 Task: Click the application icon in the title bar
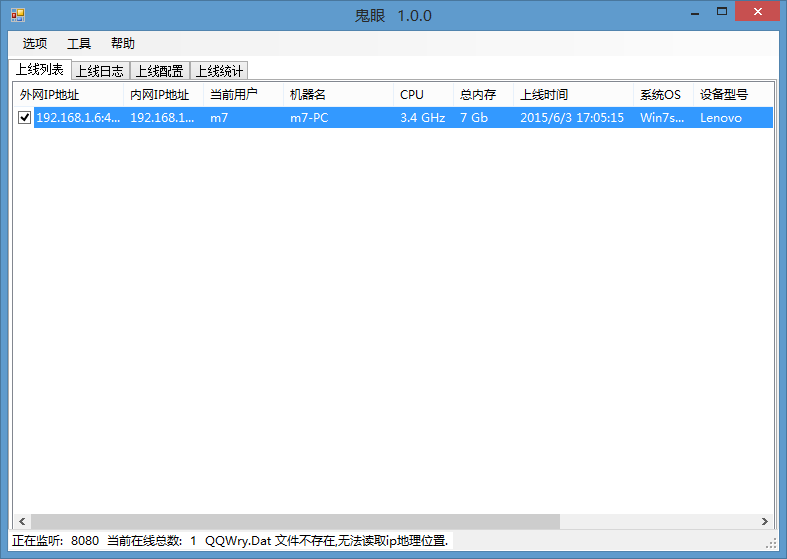pyautogui.click(x=18, y=15)
